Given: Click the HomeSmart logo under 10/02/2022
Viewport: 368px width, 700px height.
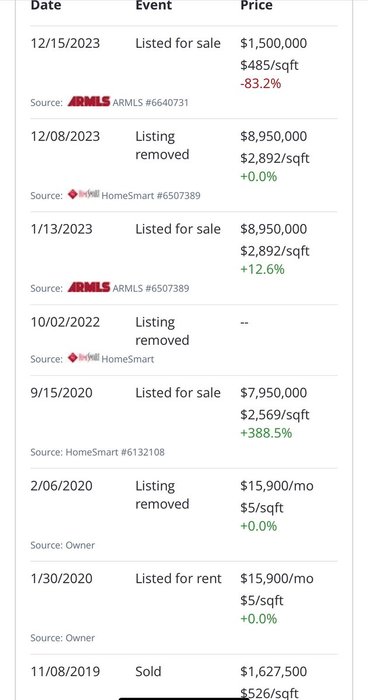Looking at the screenshot, I should click(83, 358).
